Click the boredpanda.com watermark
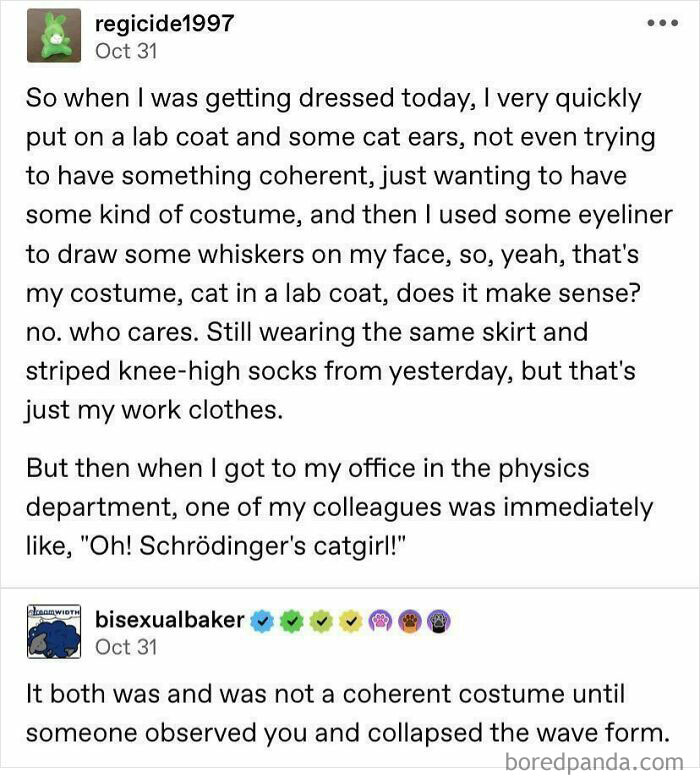 tap(600, 762)
